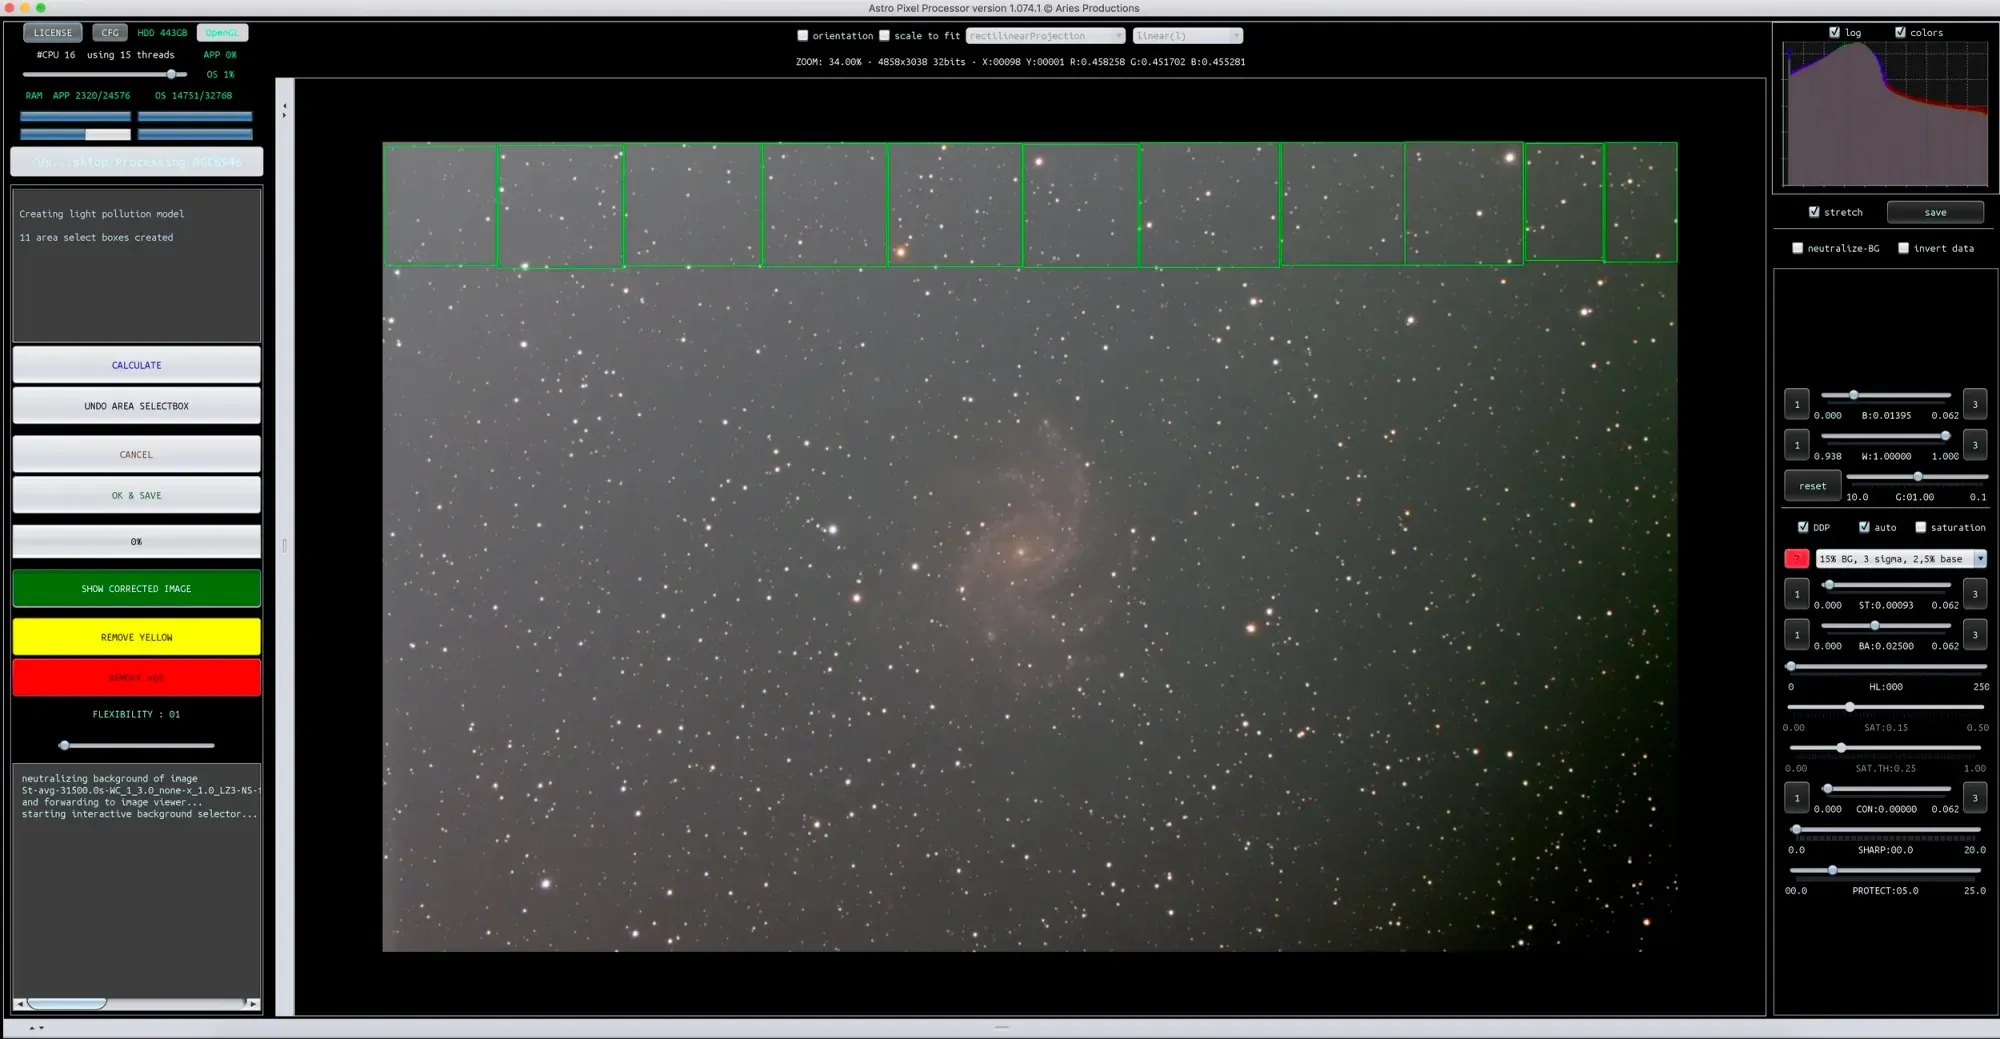Click the '1' button beside black point slider

(1796, 404)
